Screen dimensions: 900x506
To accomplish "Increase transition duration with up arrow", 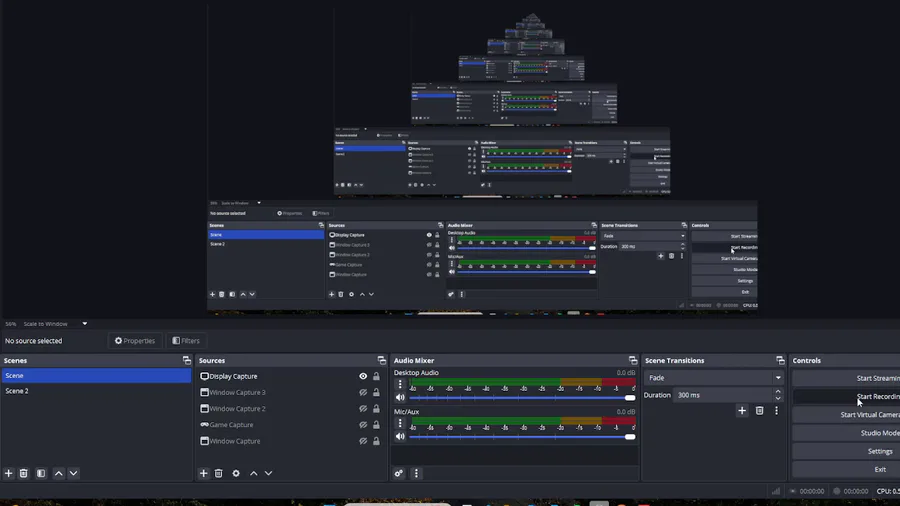I will (778, 392).
